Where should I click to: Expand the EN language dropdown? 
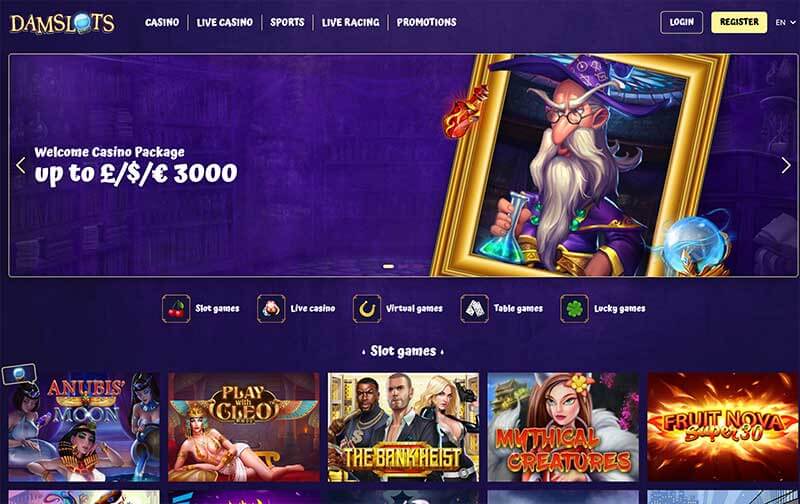tap(785, 22)
